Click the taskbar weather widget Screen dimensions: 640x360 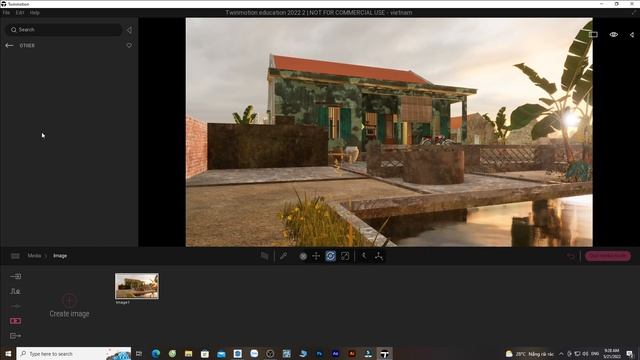(530, 354)
